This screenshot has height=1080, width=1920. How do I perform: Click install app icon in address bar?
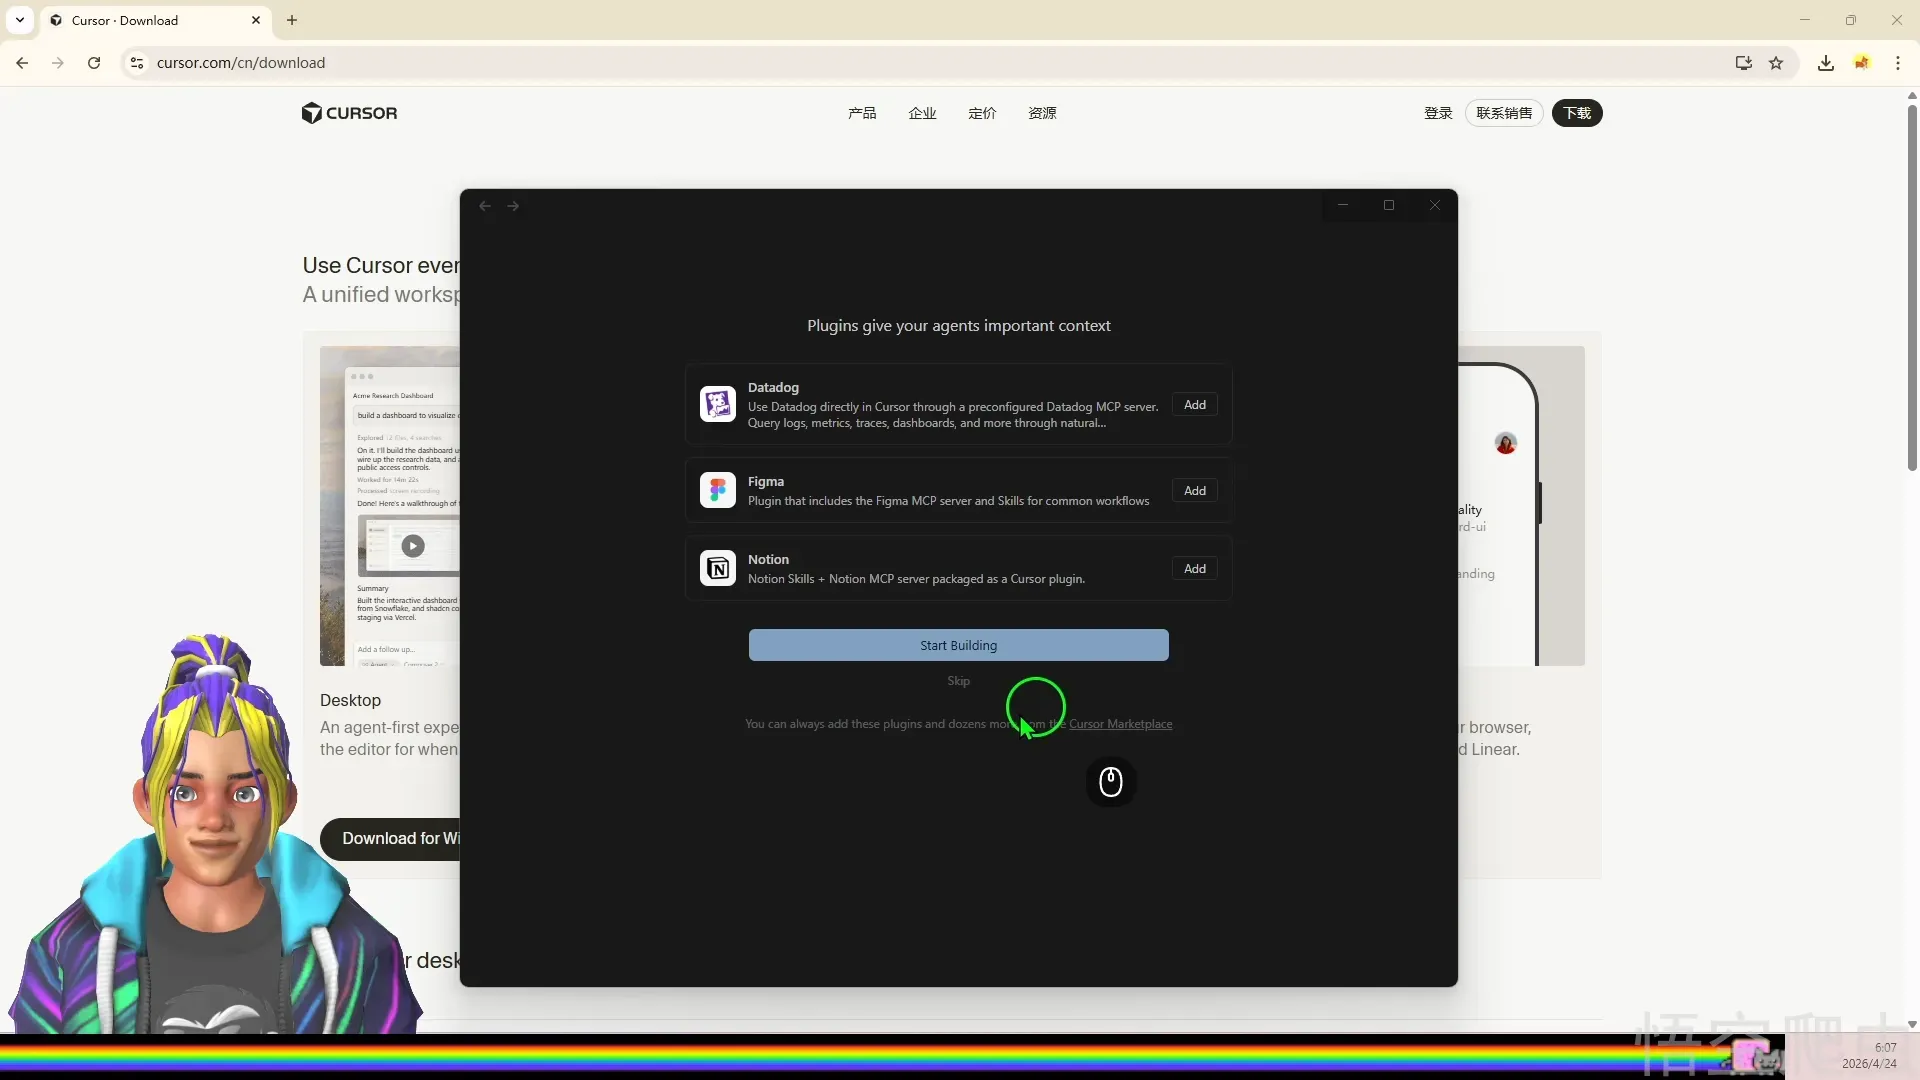coord(1743,63)
